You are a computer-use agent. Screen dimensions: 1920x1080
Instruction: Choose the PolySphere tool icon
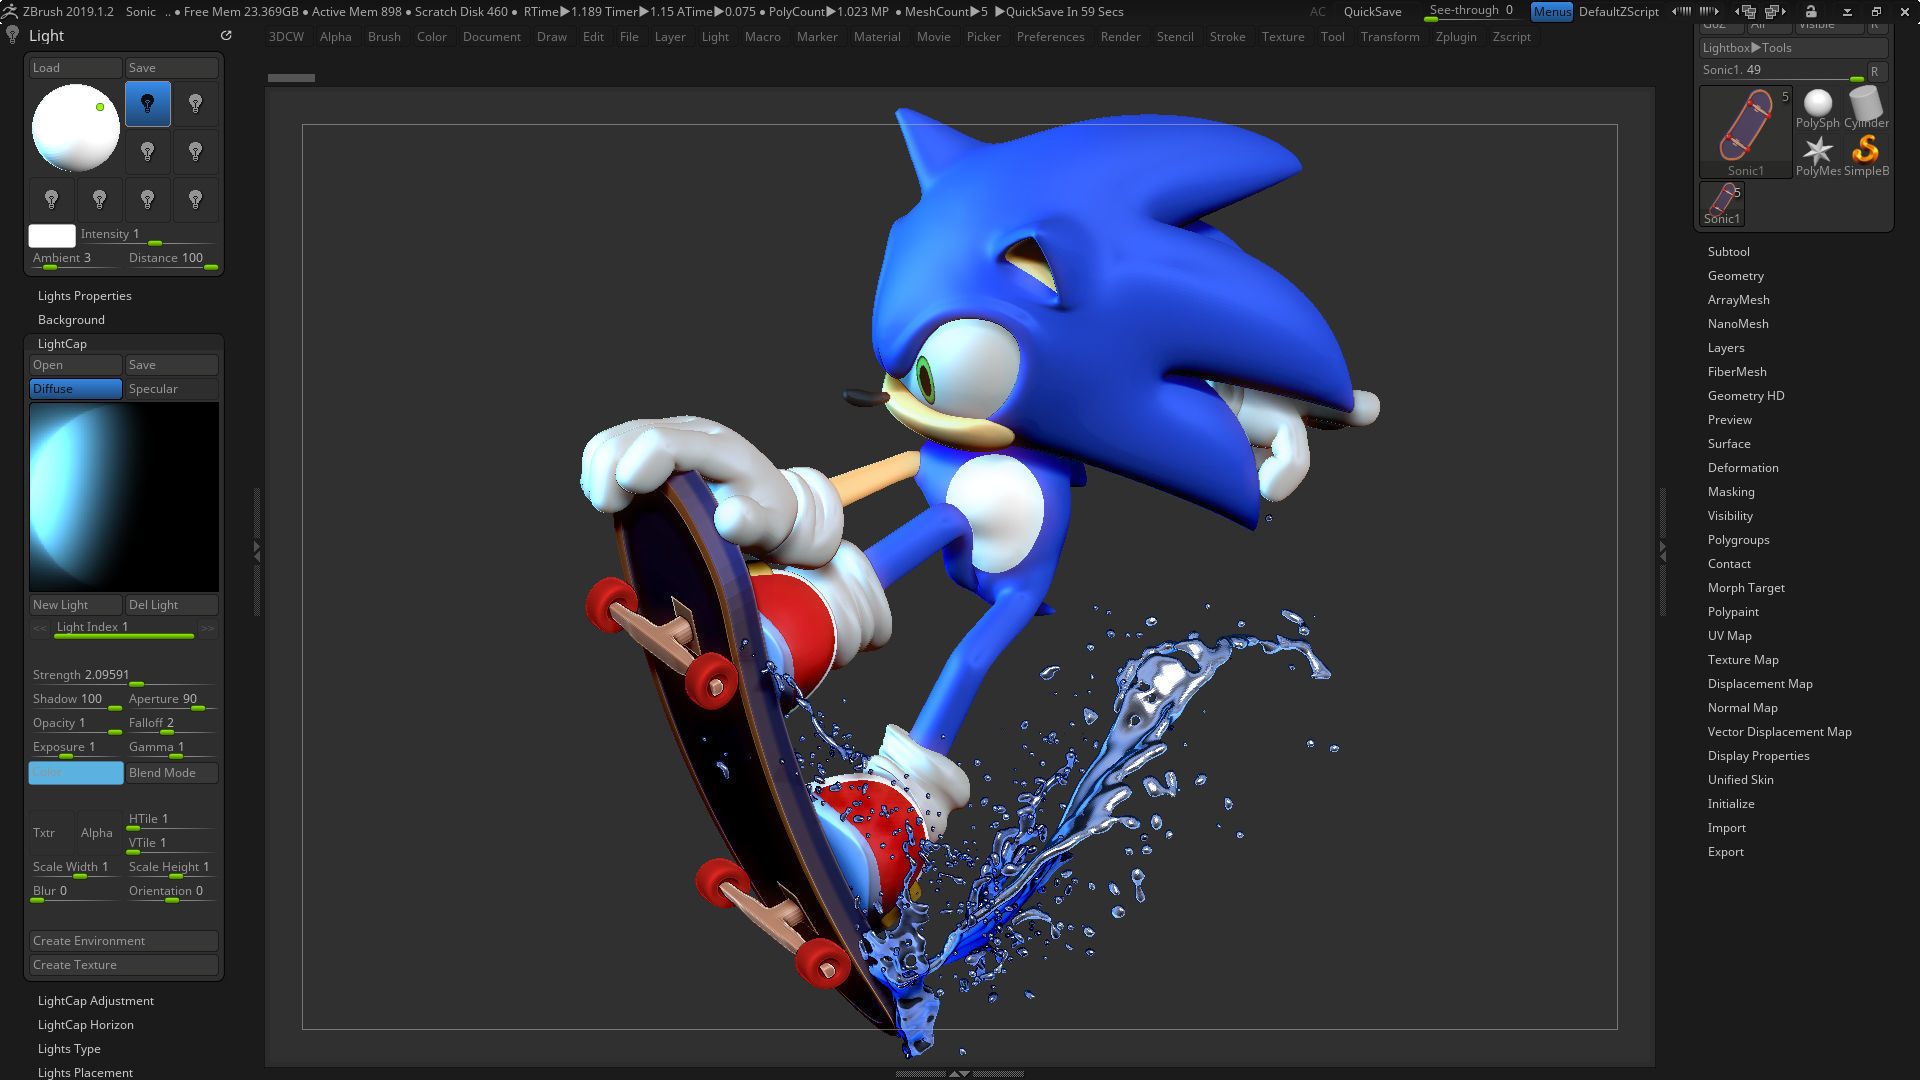1817,108
